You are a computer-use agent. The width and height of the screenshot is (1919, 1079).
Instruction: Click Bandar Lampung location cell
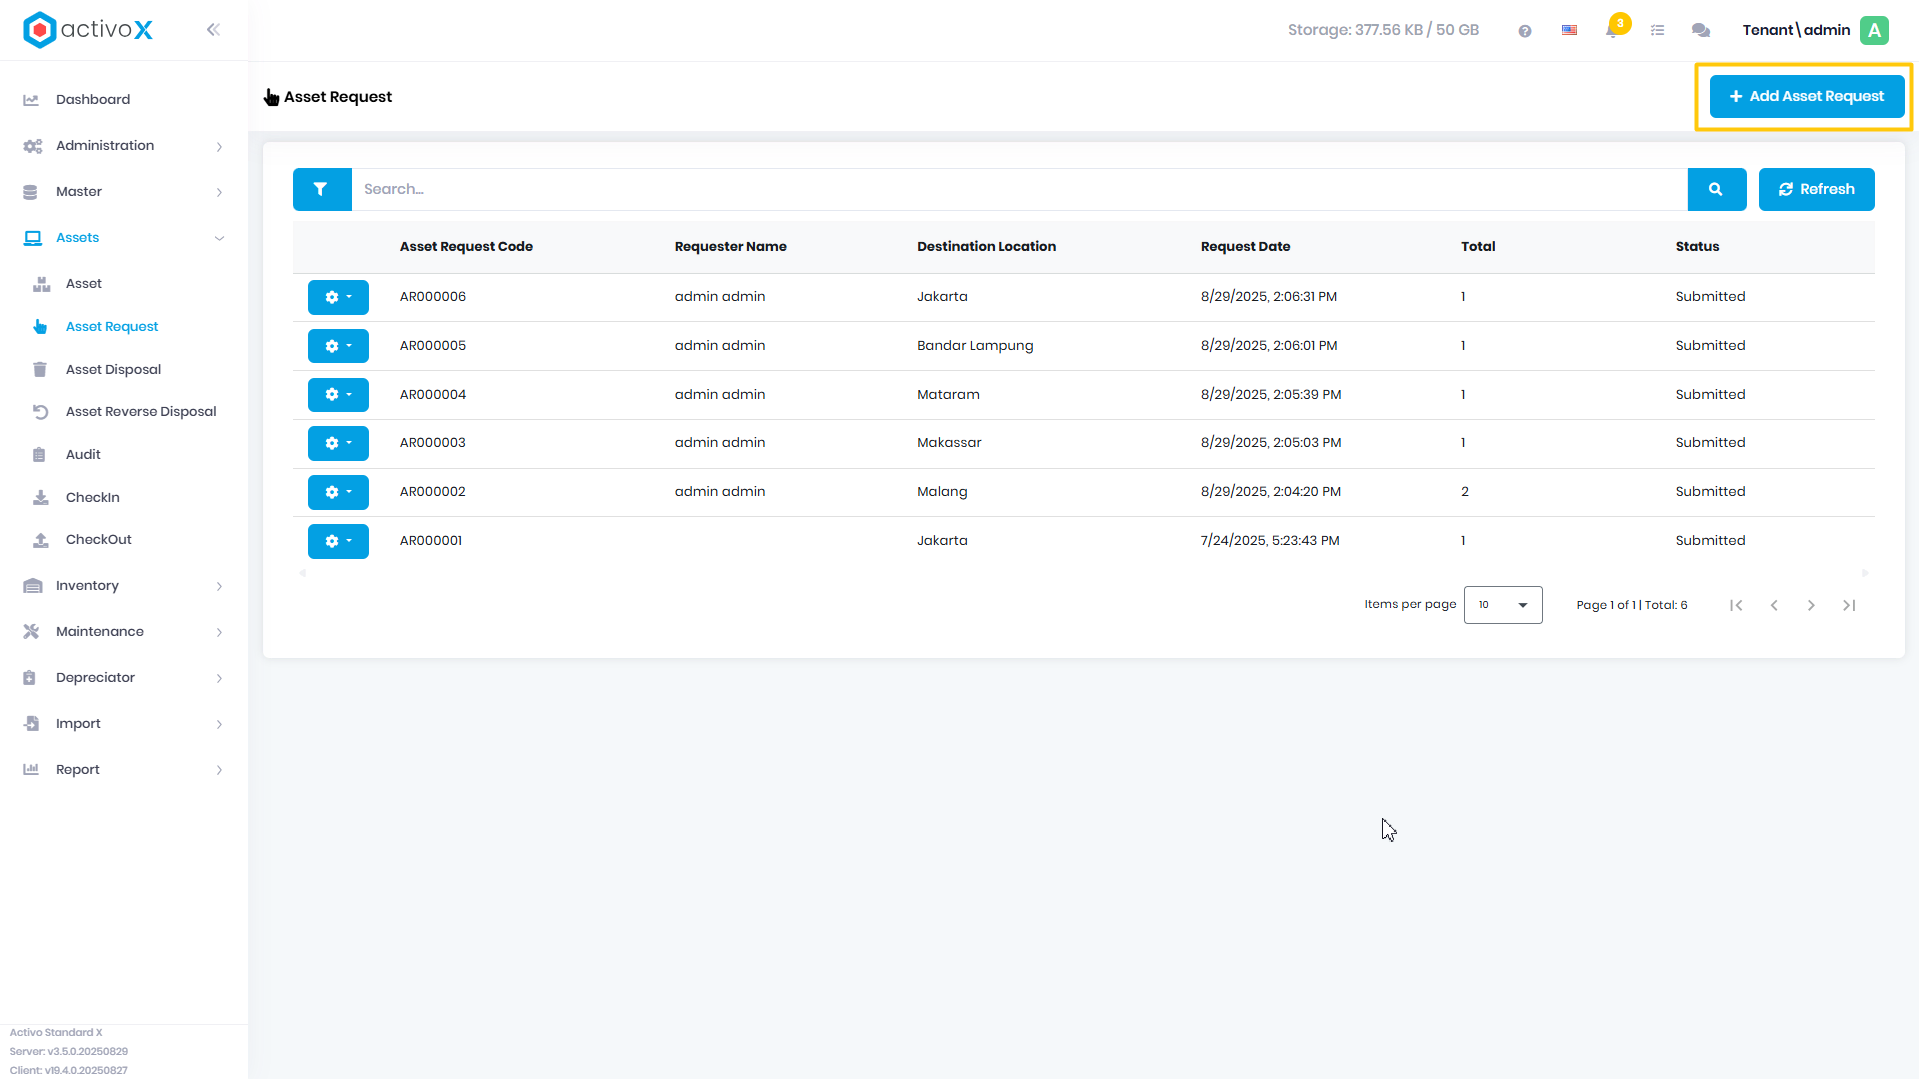click(975, 346)
